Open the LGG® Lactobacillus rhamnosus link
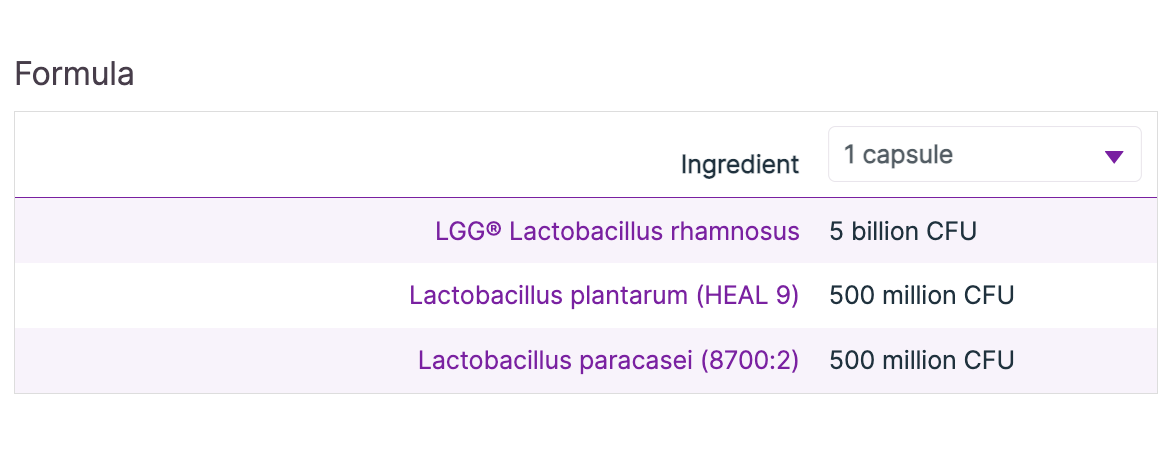This screenshot has width=1174, height=454. click(x=617, y=232)
